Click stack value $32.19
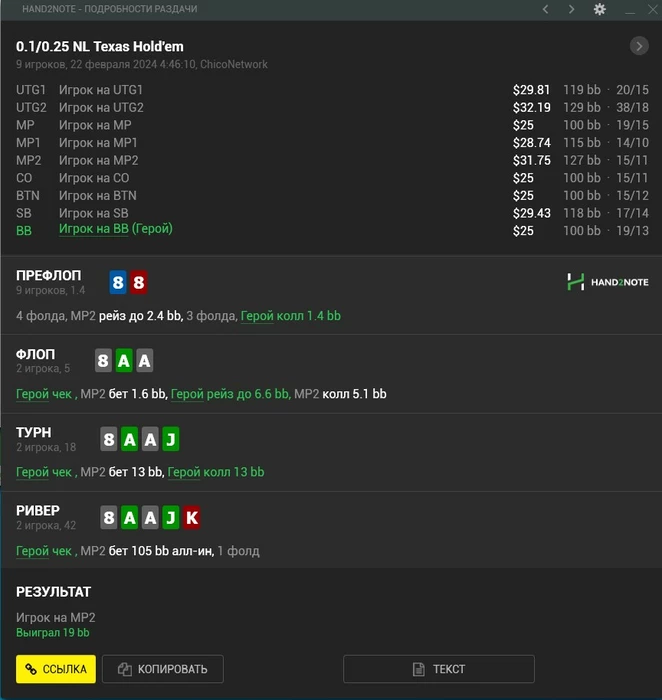This screenshot has width=662, height=700. point(531,108)
